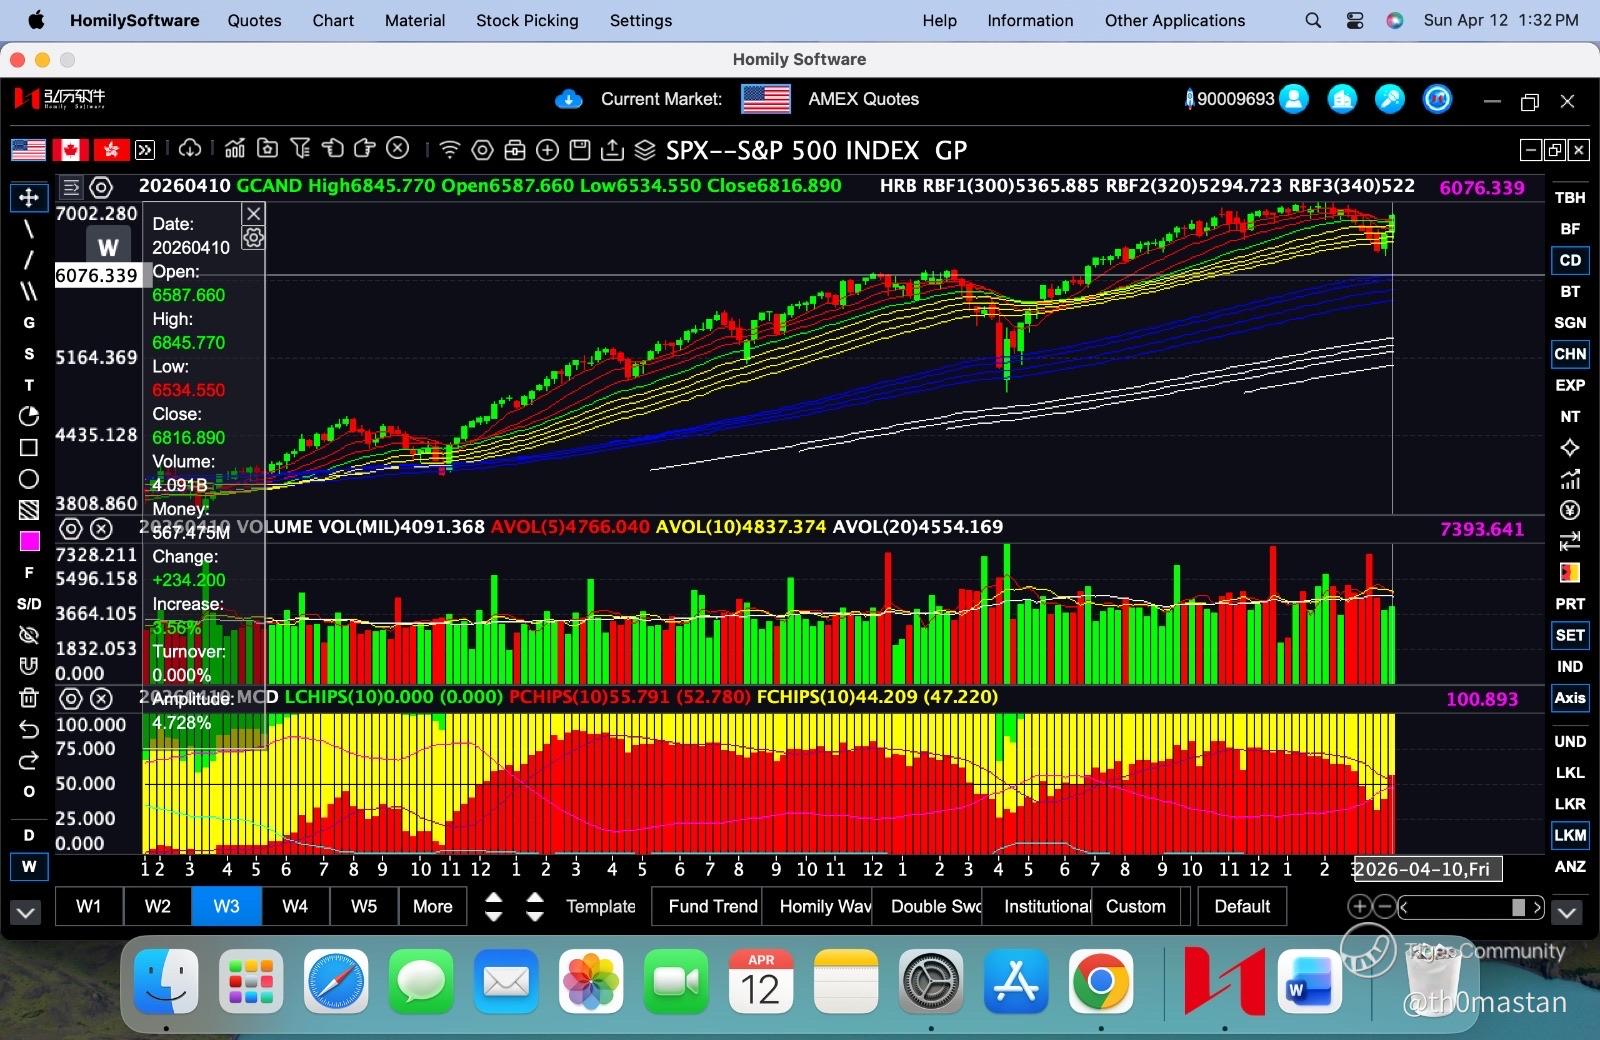Click the yen currency circle icon

point(1570,510)
